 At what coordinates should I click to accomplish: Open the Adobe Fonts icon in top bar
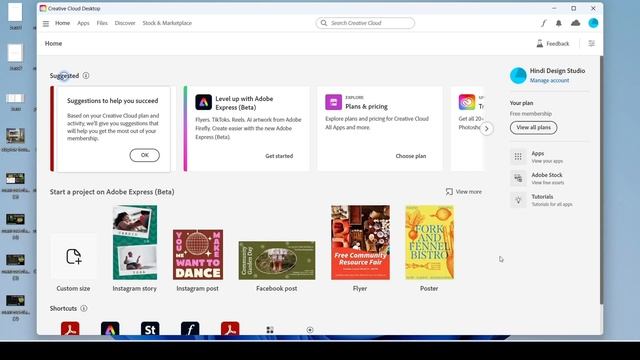pyautogui.click(x=543, y=23)
